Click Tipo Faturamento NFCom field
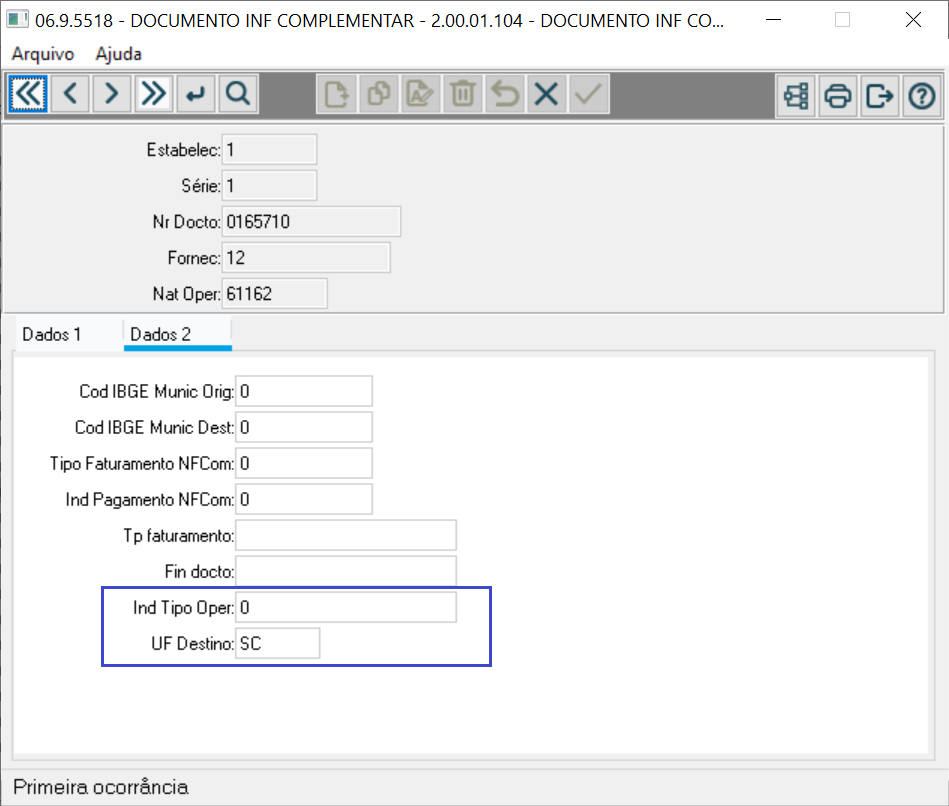949x806 pixels. [304, 464]
